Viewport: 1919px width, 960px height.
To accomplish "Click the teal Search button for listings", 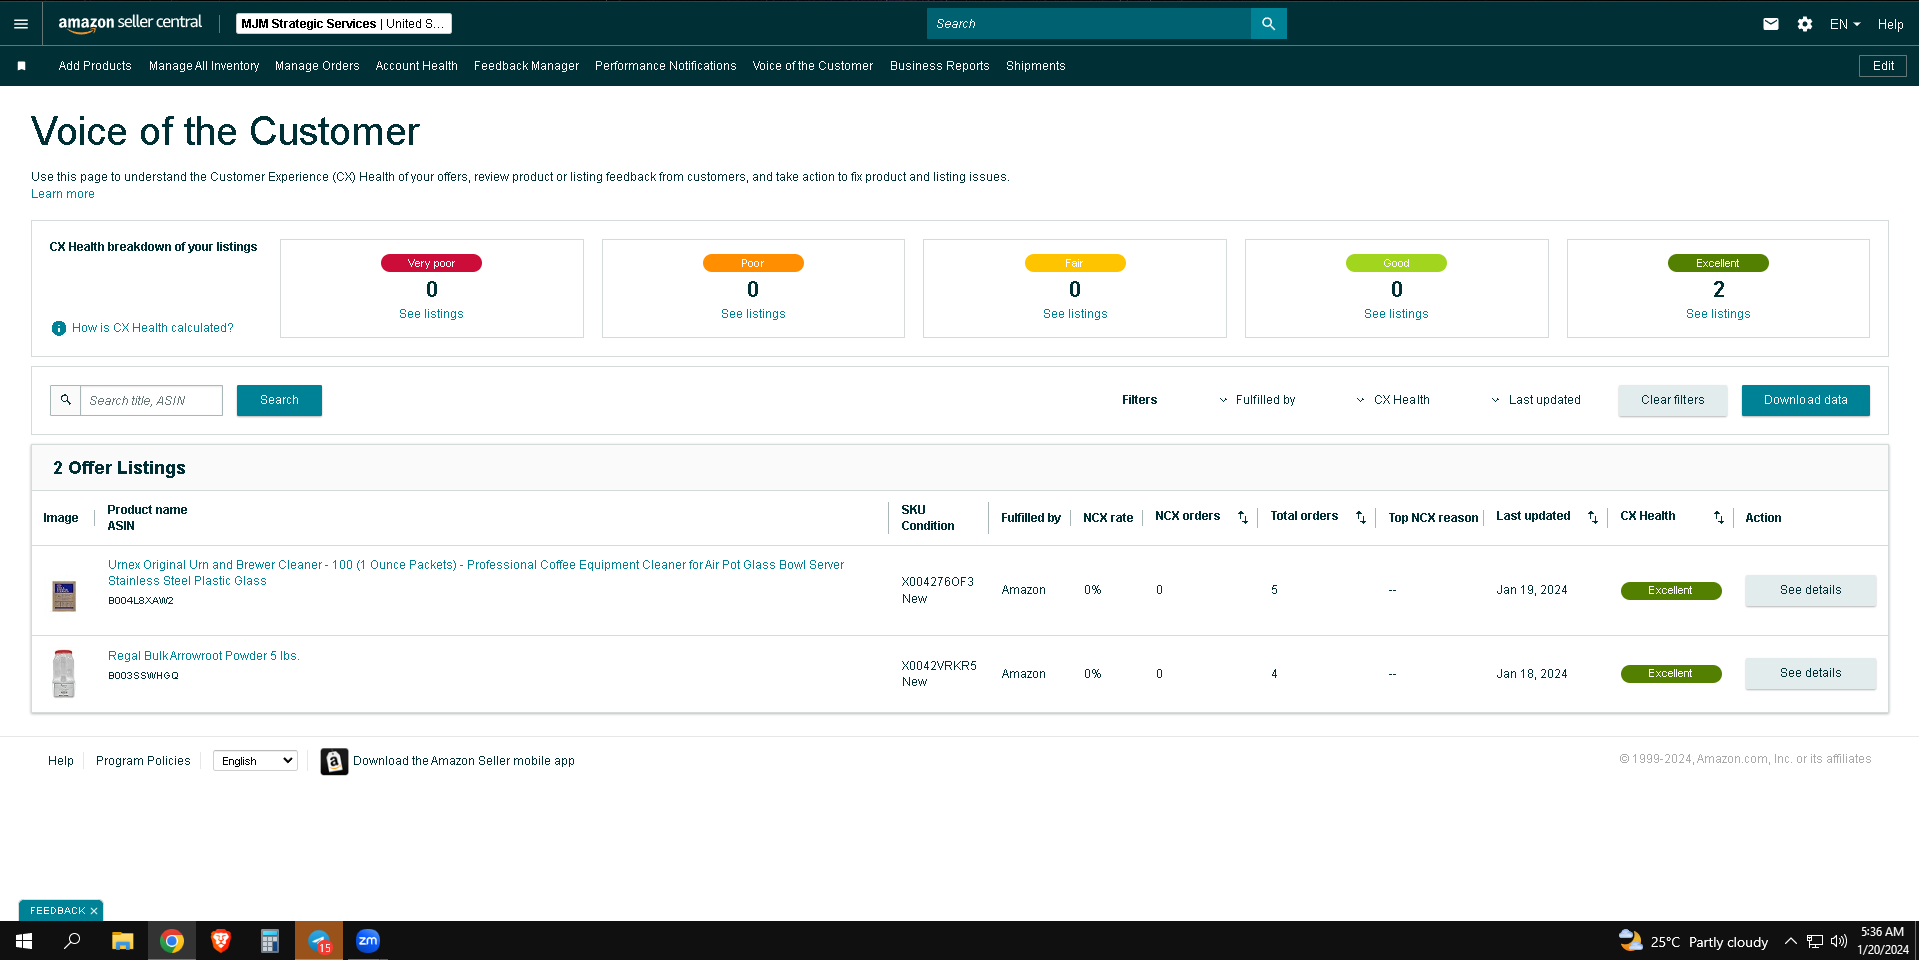I will [279, 400].
